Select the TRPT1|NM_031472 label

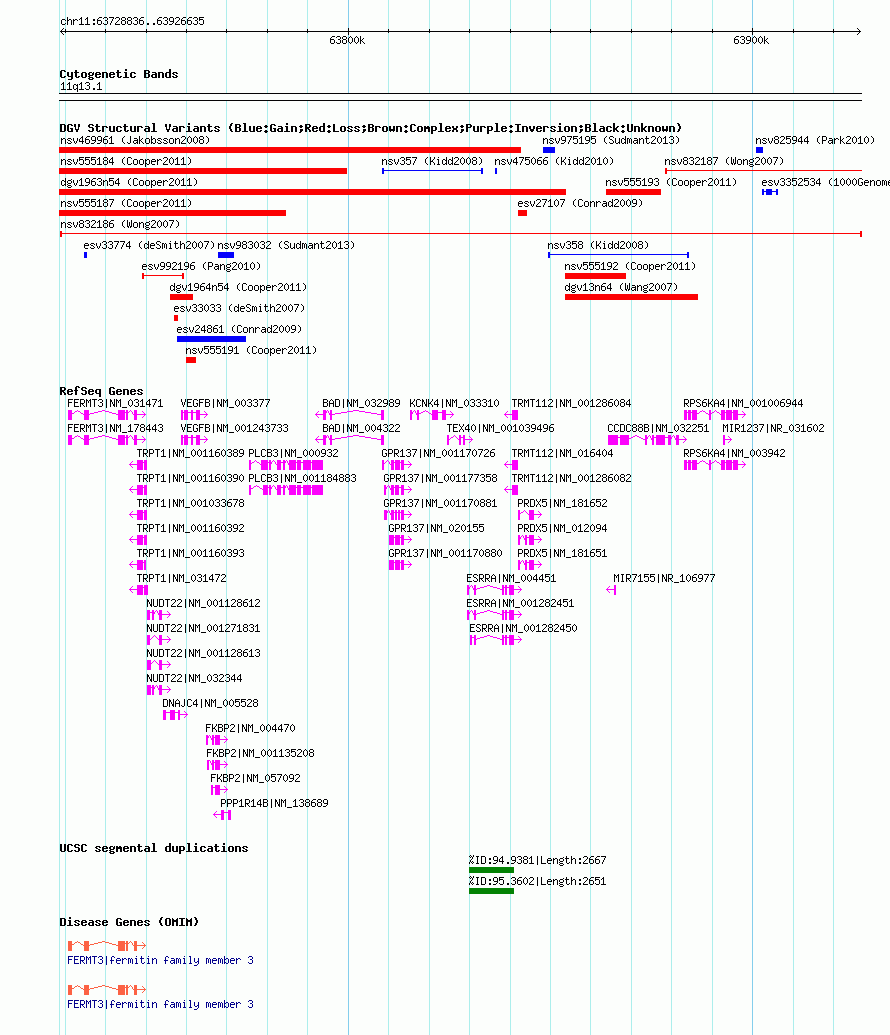tap(182, 578)
